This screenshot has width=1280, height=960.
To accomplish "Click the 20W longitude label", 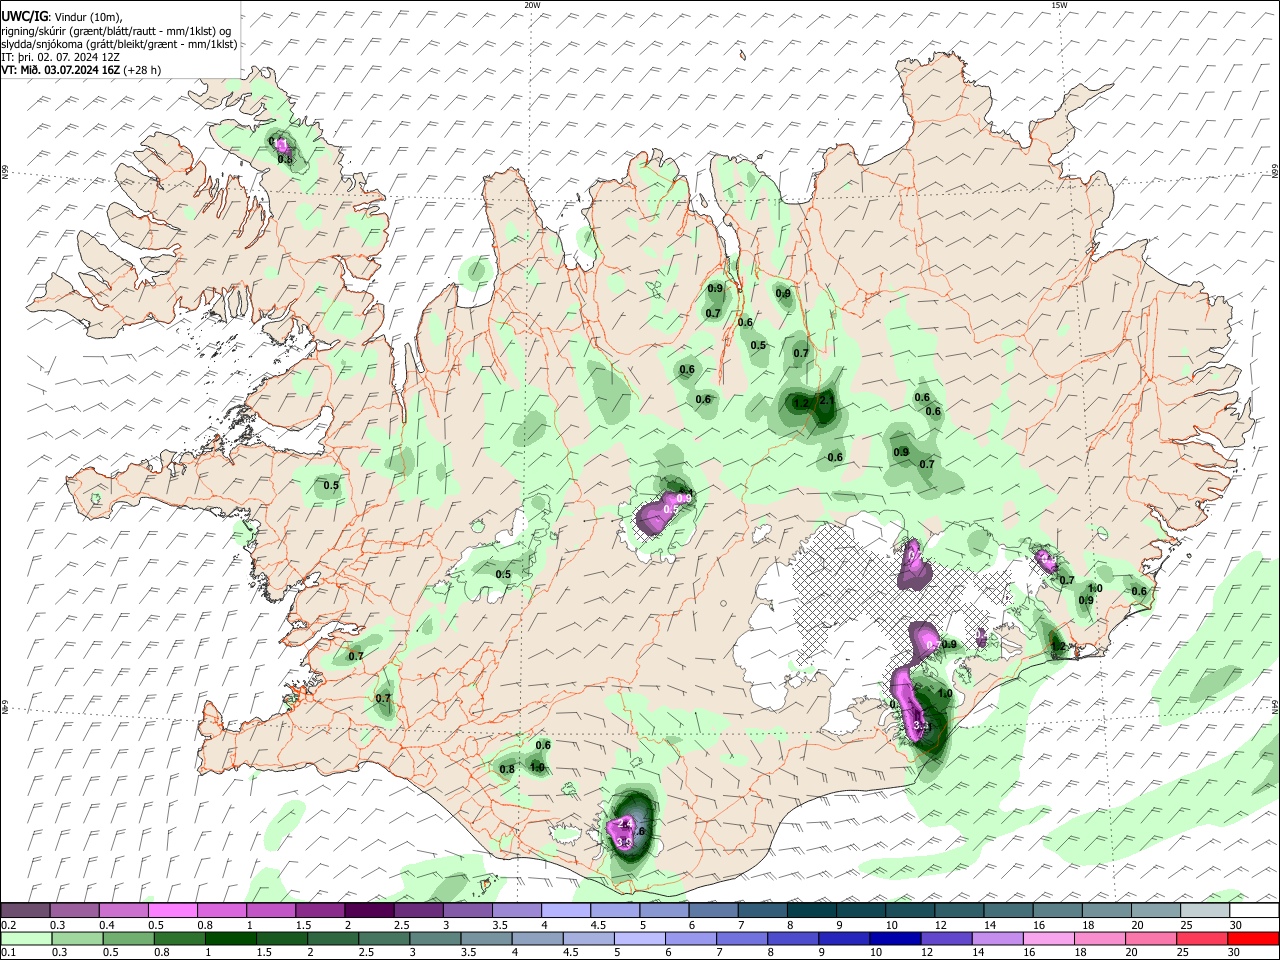I will (x=532, y=5).
